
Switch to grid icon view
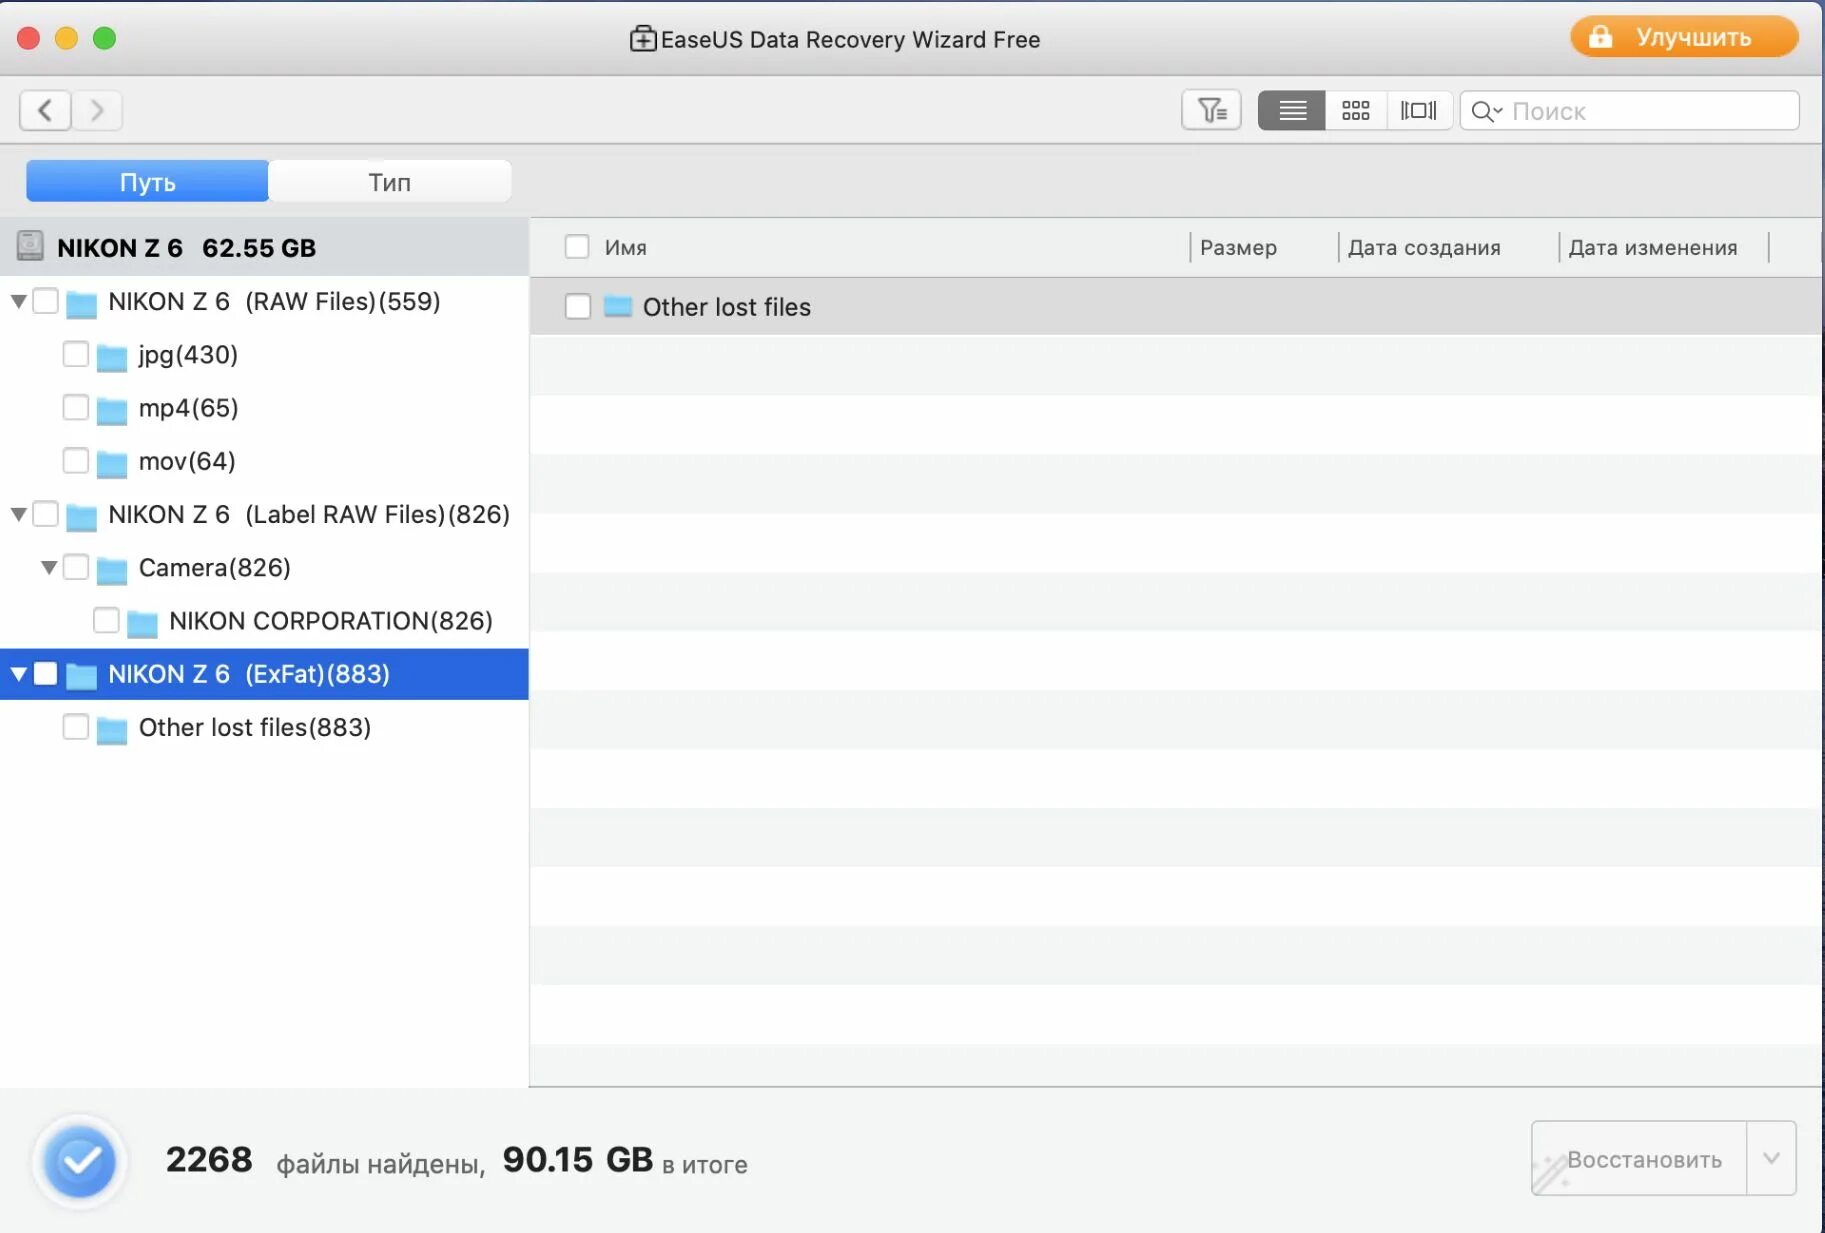(1356, 110)
